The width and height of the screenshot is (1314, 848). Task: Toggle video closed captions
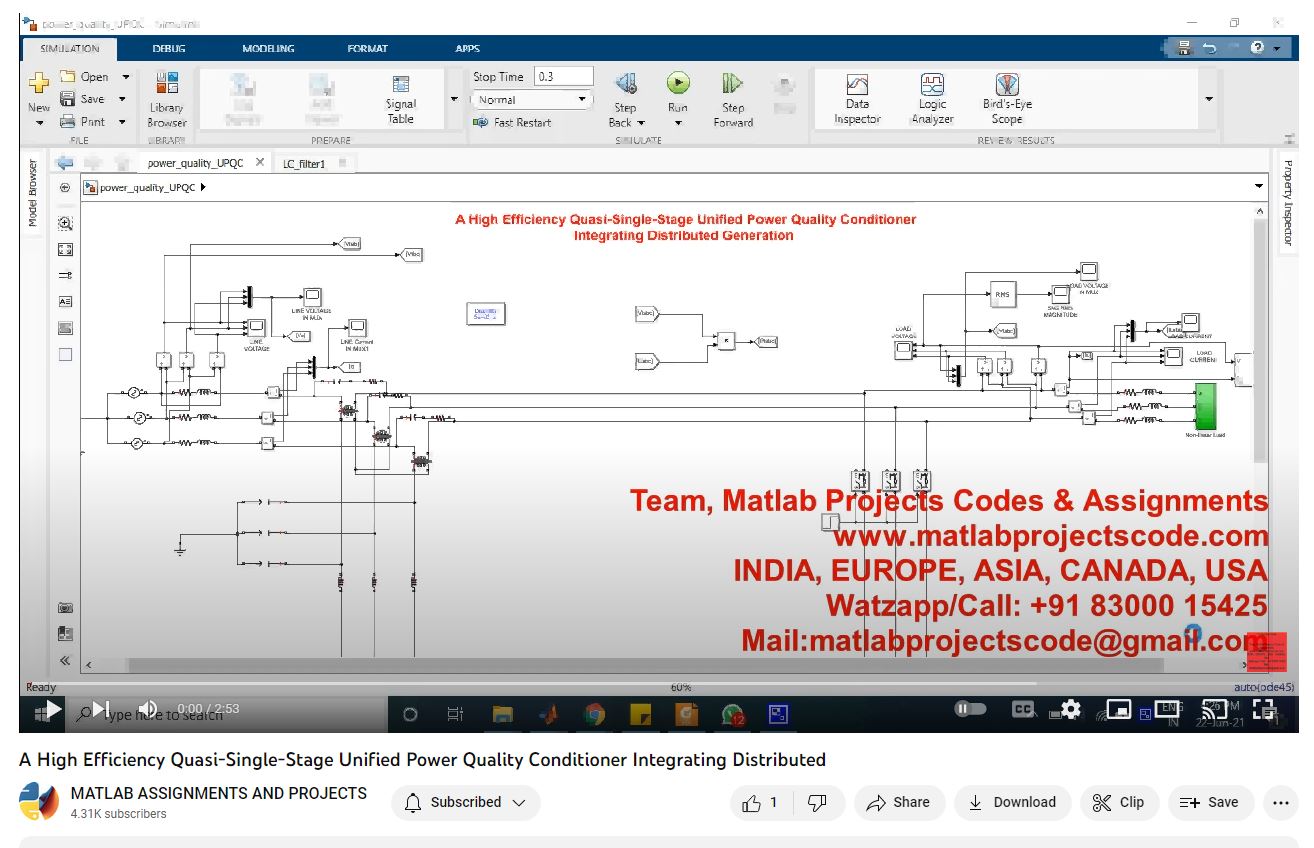tap(1022, 709)
